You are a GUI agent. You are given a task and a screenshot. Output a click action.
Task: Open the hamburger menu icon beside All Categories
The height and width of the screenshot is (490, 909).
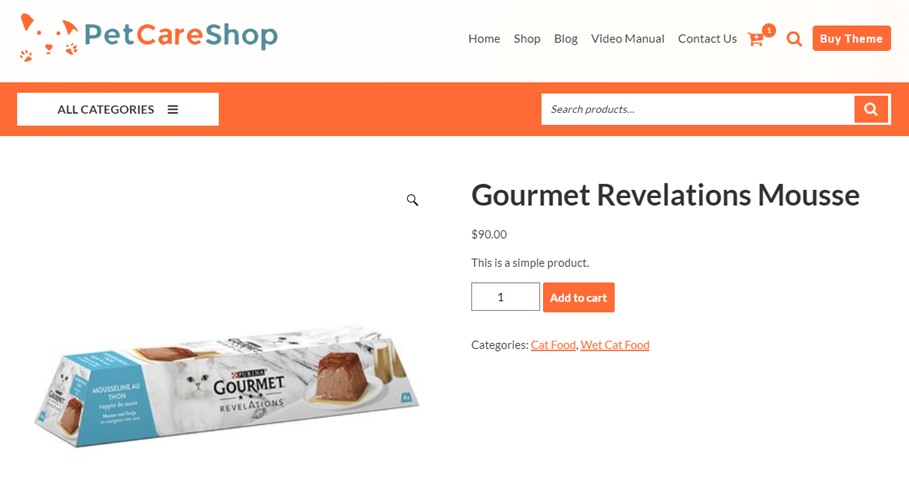pyautogui.click(x=173, y=109)
